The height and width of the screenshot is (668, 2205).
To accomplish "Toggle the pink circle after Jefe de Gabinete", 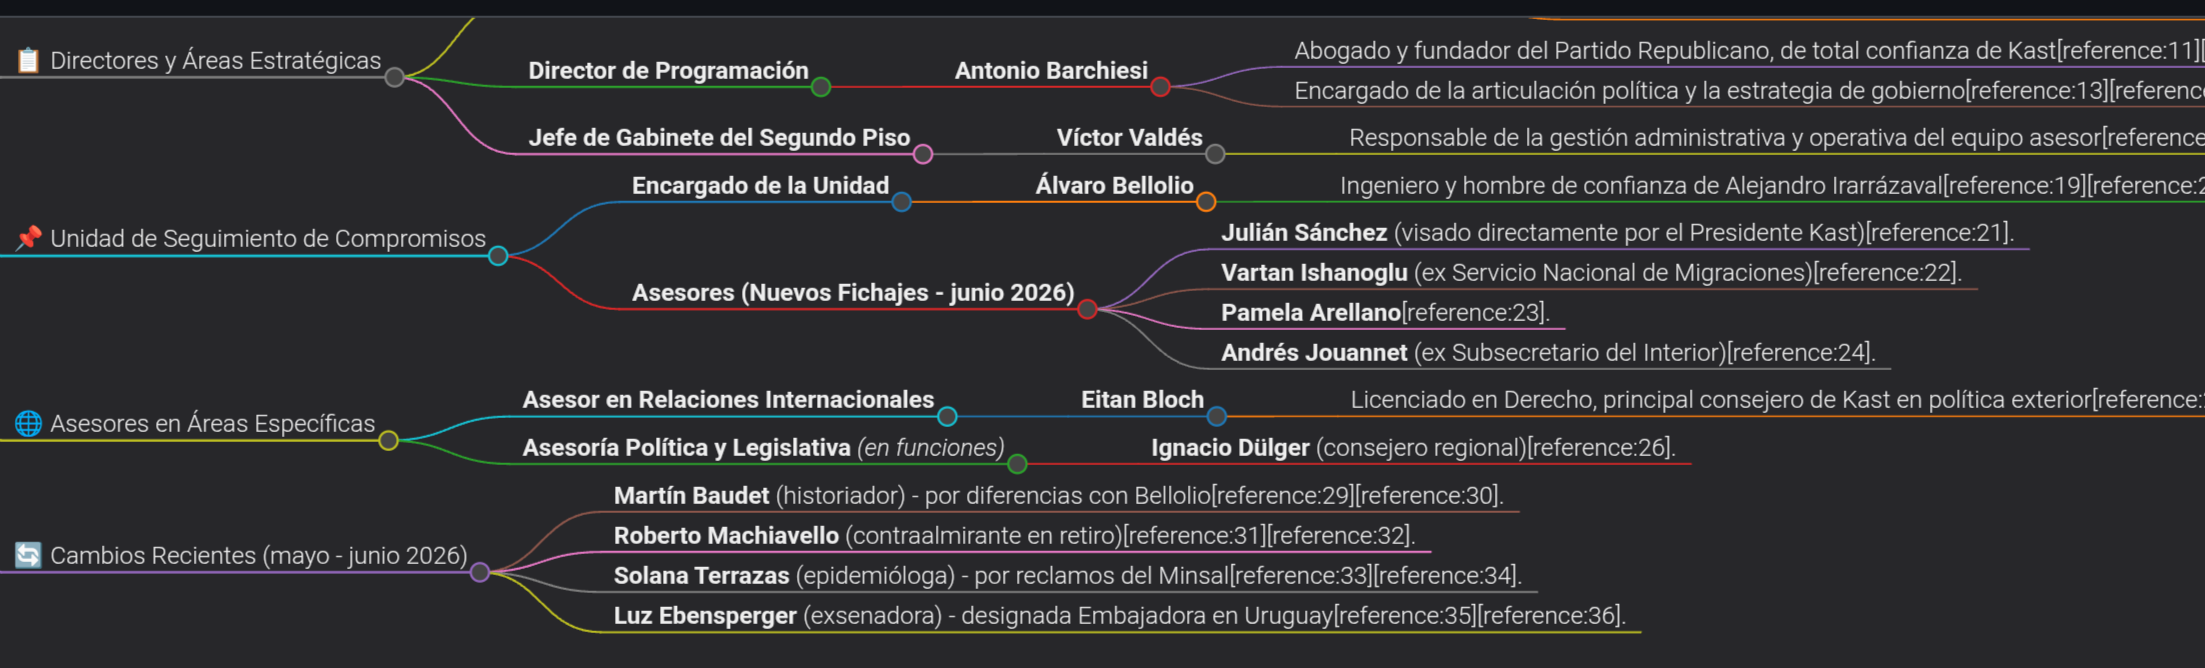I will [923, 154].
